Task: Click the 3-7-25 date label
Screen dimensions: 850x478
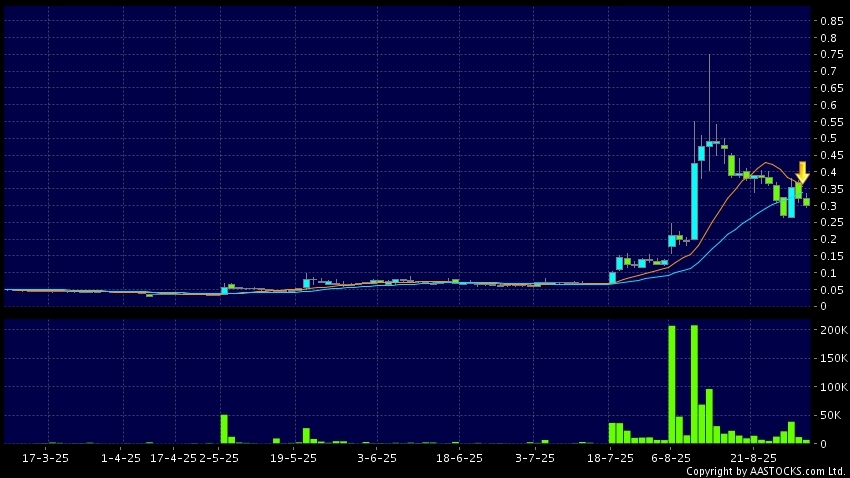Action: click(535, 458)
